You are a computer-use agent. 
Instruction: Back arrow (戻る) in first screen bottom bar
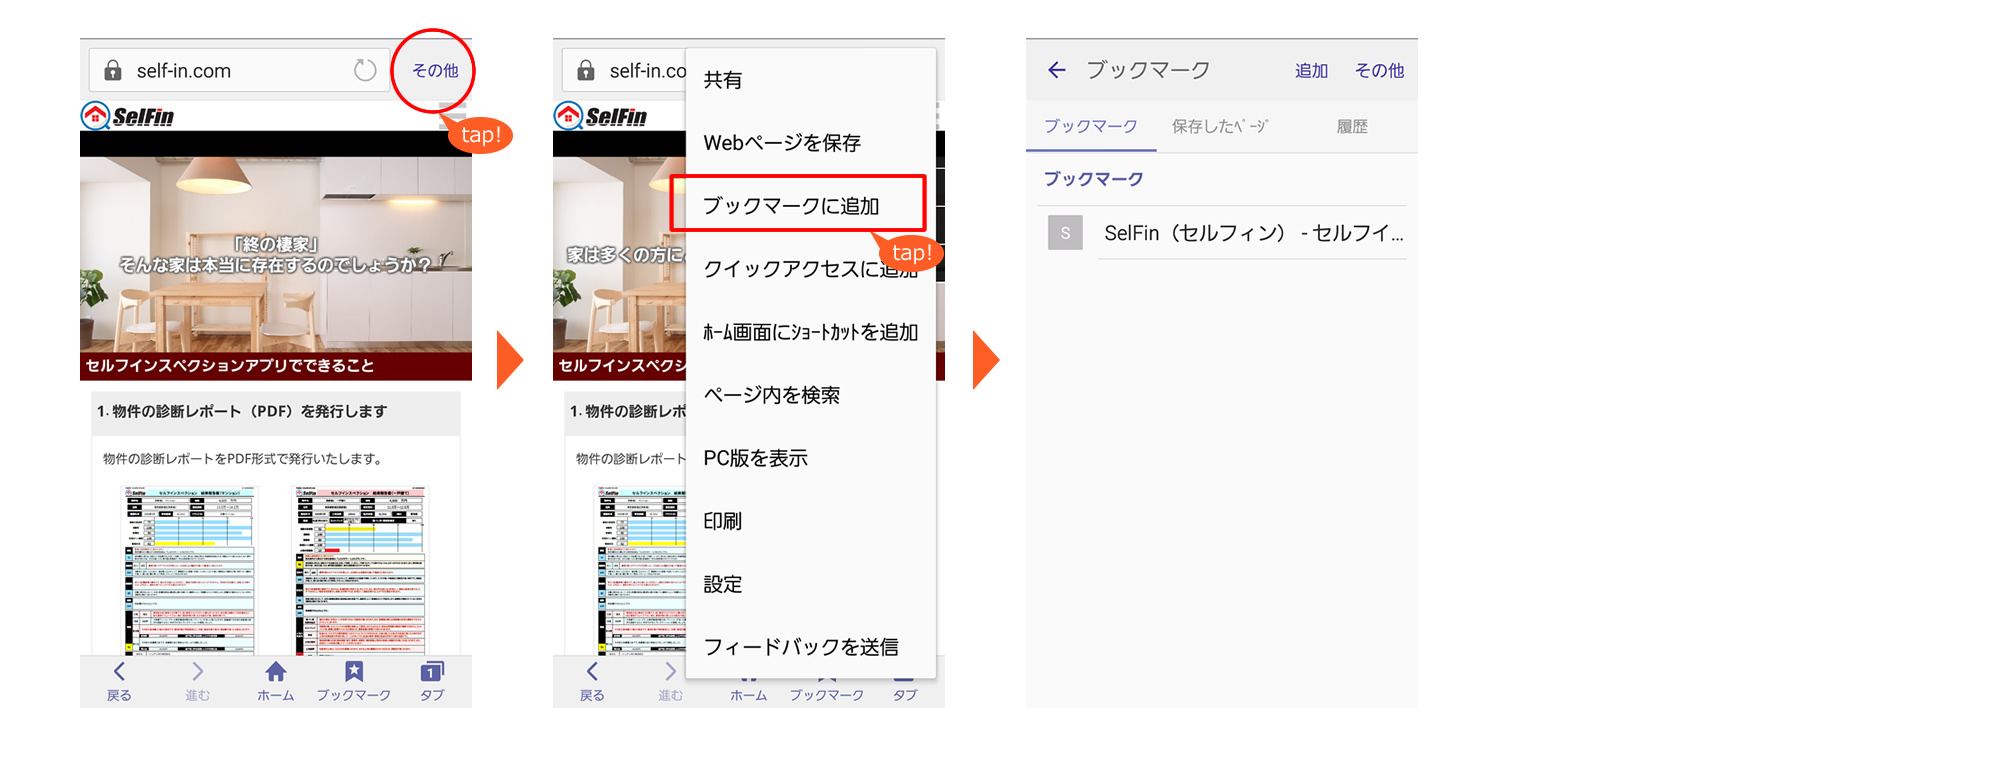click(119, 681)
